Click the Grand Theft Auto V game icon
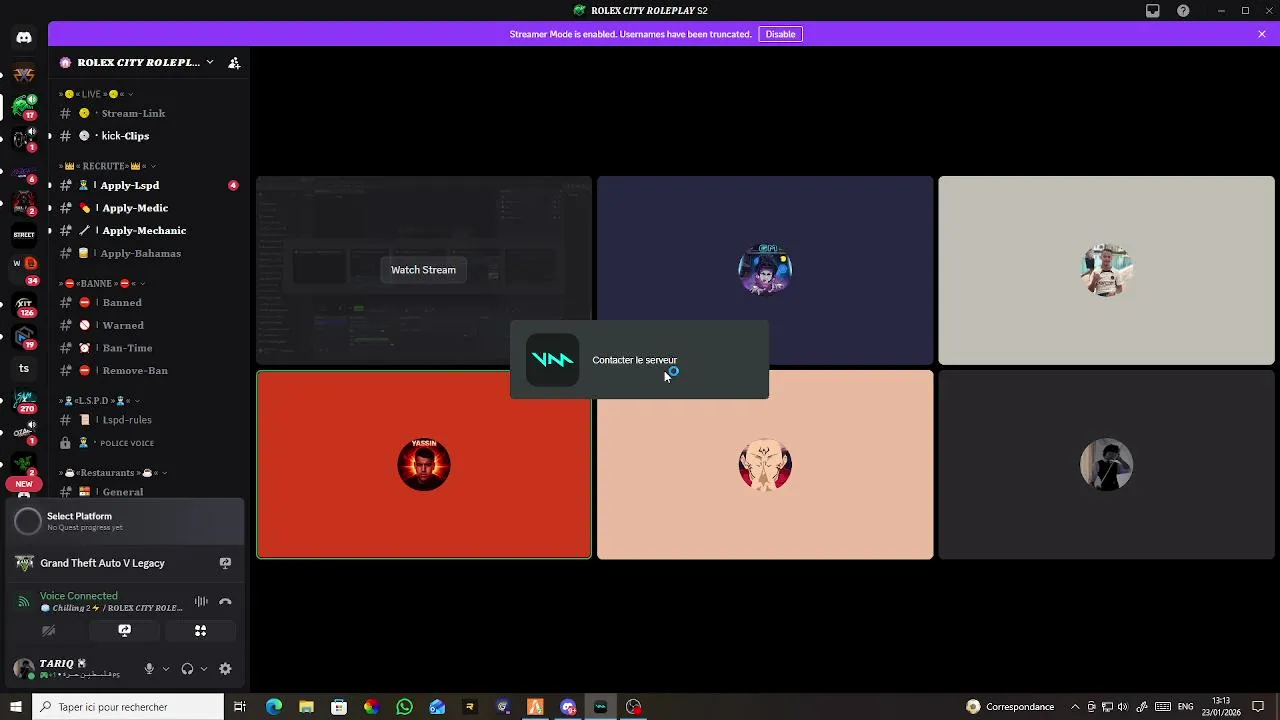The width and height of the screenshot is (1280, 720). point(25,563)
